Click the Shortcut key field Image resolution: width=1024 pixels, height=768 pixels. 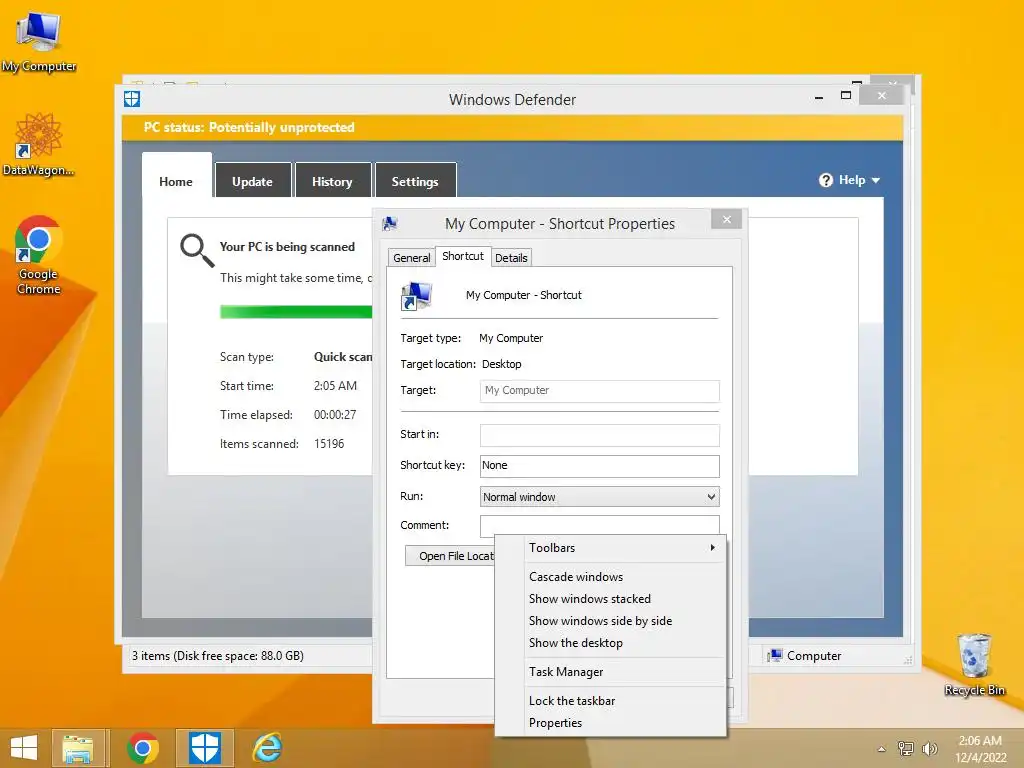pos(600,466)
